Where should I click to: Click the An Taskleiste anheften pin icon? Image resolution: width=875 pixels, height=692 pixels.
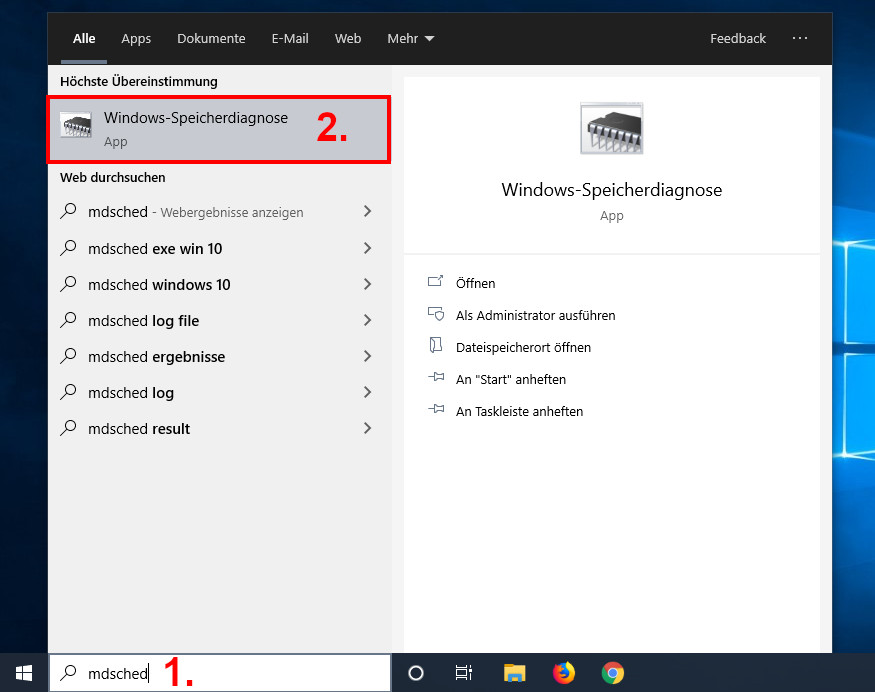(x=436, y=411)
